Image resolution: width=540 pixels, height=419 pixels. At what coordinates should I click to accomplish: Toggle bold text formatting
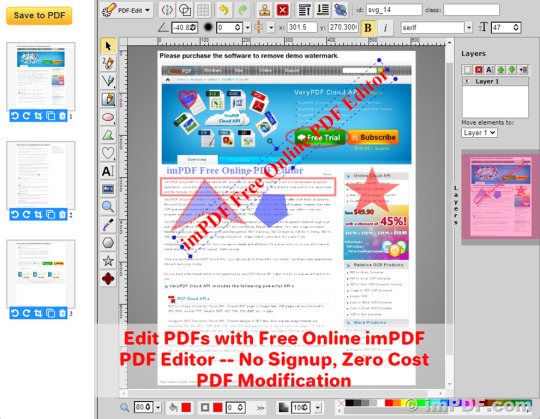coord(368,28)
